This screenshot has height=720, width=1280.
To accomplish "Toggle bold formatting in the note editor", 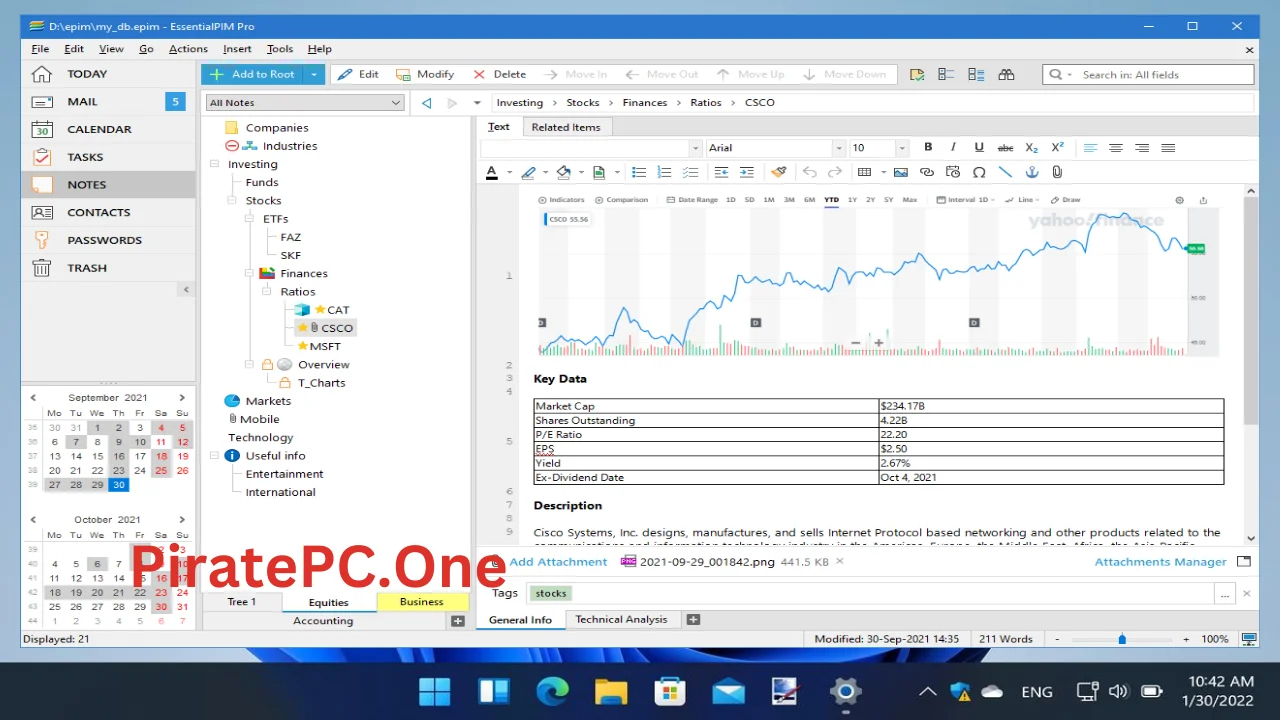I will [x=928, y=148].
